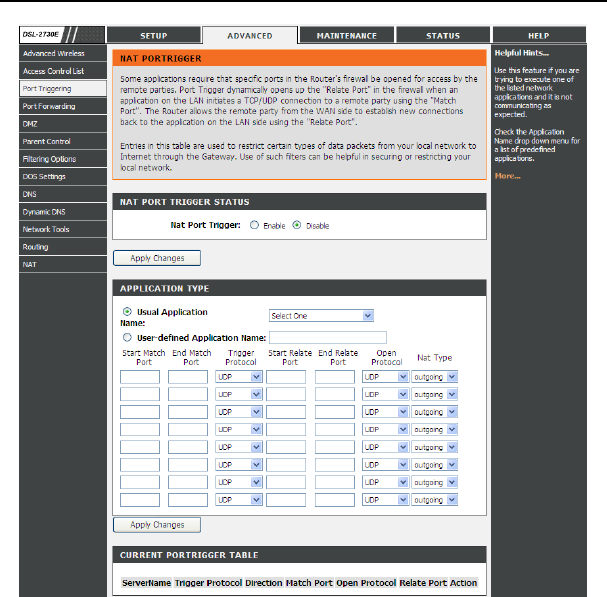Open first row Trigger Protocol dropdown
607x597 pixels.
pos(239,377)
